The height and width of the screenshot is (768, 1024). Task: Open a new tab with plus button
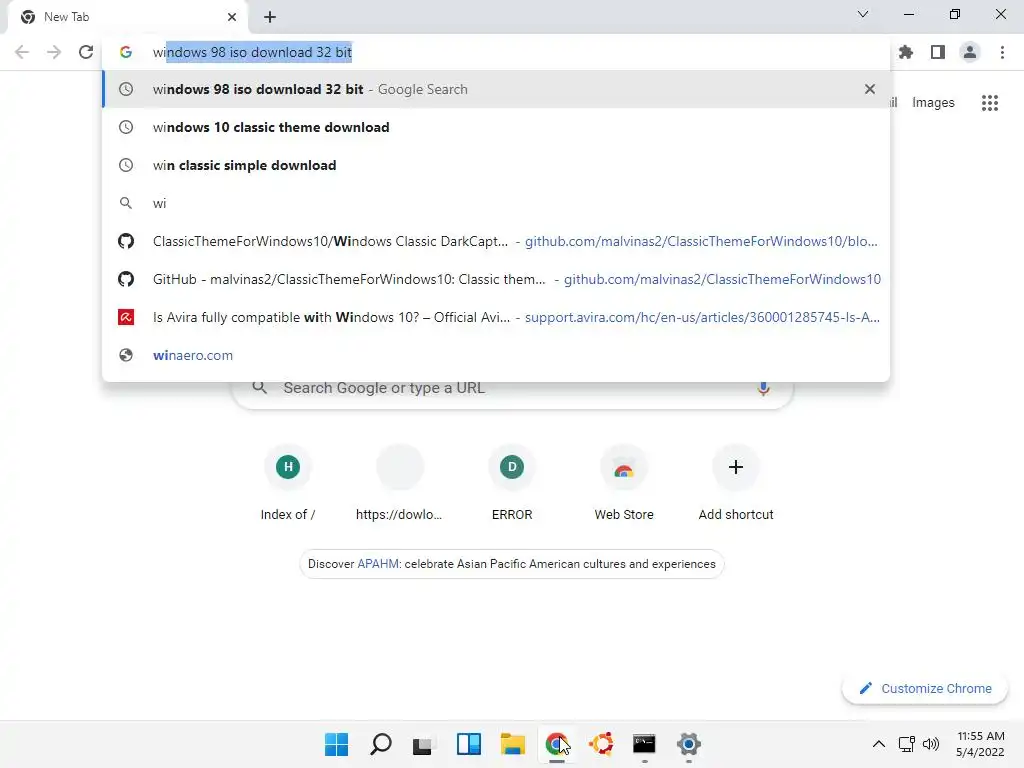(x=270, y=17)
